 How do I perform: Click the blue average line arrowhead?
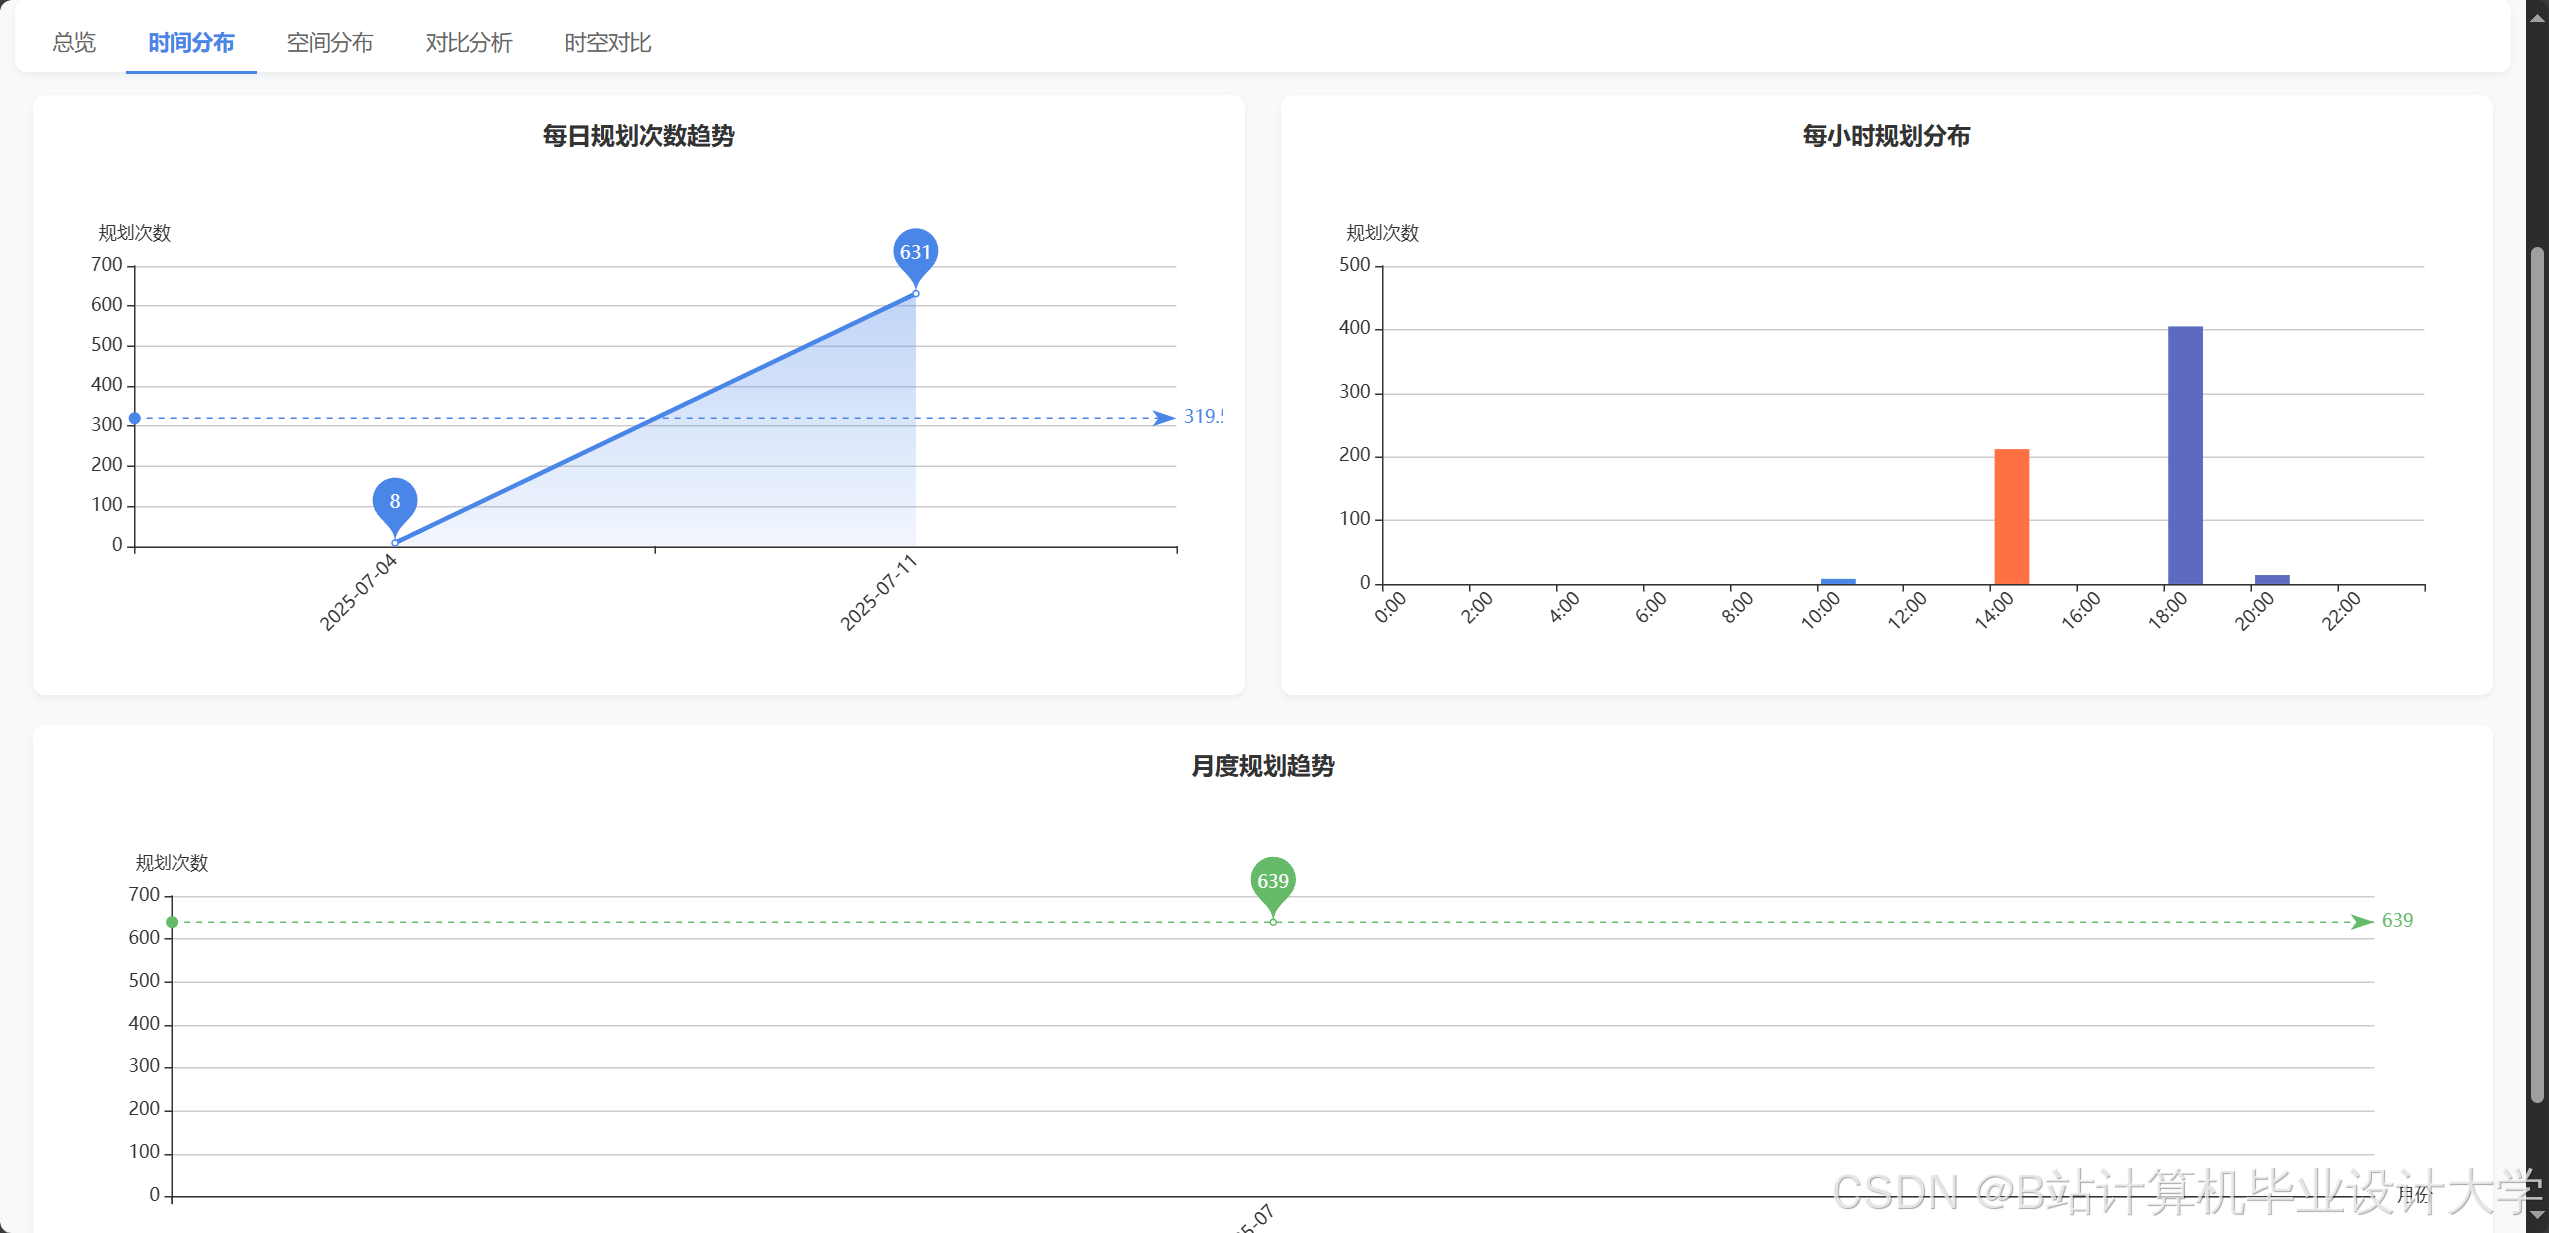(x=1163, y=418)
